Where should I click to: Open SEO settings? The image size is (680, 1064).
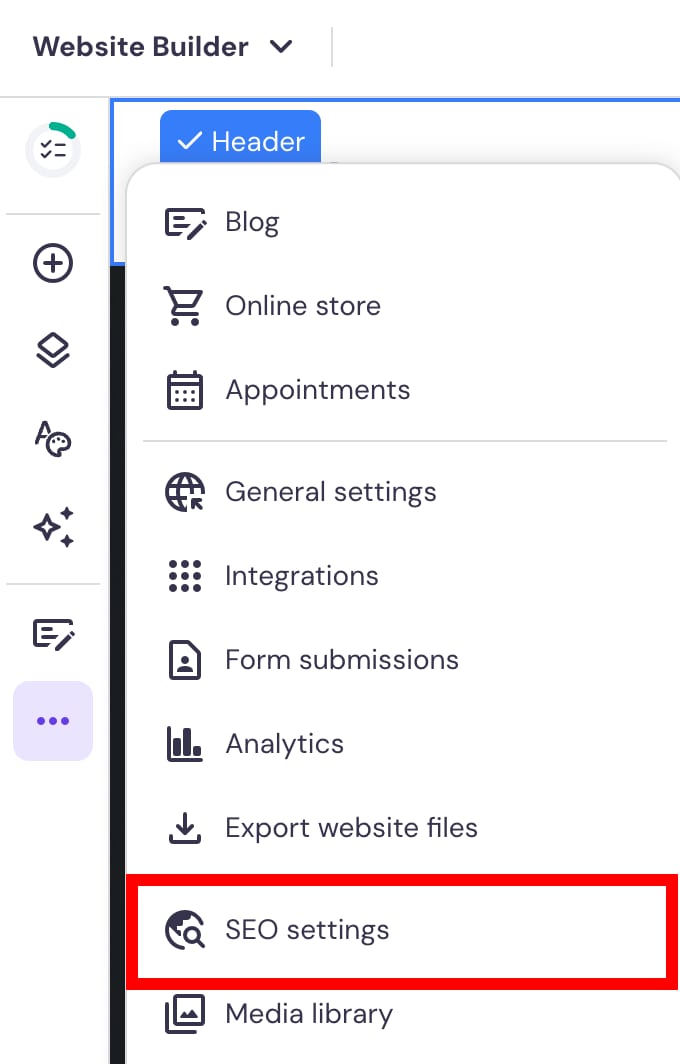pyautogui.click(x=307, y=930)
